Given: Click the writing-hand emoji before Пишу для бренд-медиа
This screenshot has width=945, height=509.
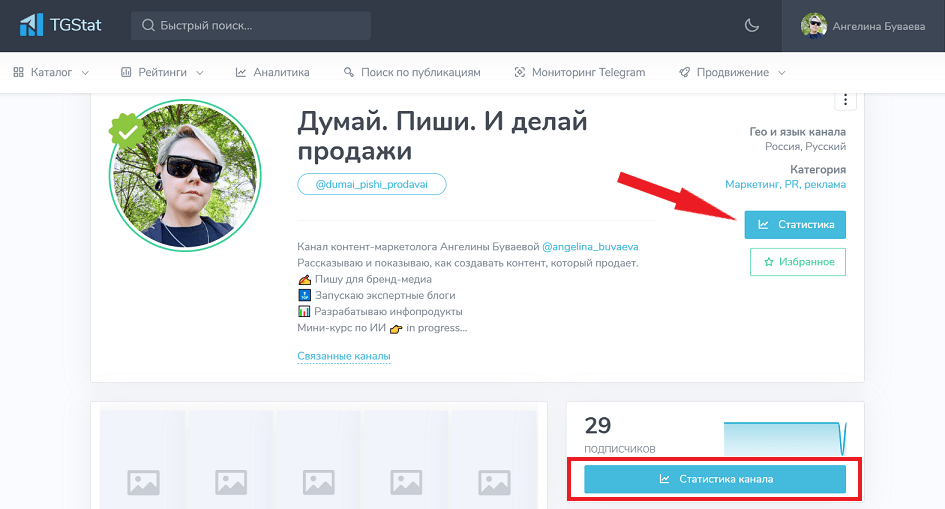Looking at the screenshot, I should pyautogui.click(x=304, y=279).
